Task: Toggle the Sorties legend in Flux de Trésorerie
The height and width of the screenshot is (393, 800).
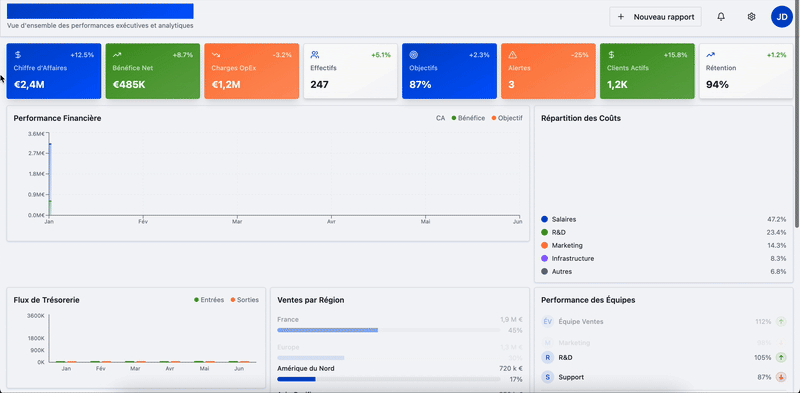Action: [x=244, y=300]
